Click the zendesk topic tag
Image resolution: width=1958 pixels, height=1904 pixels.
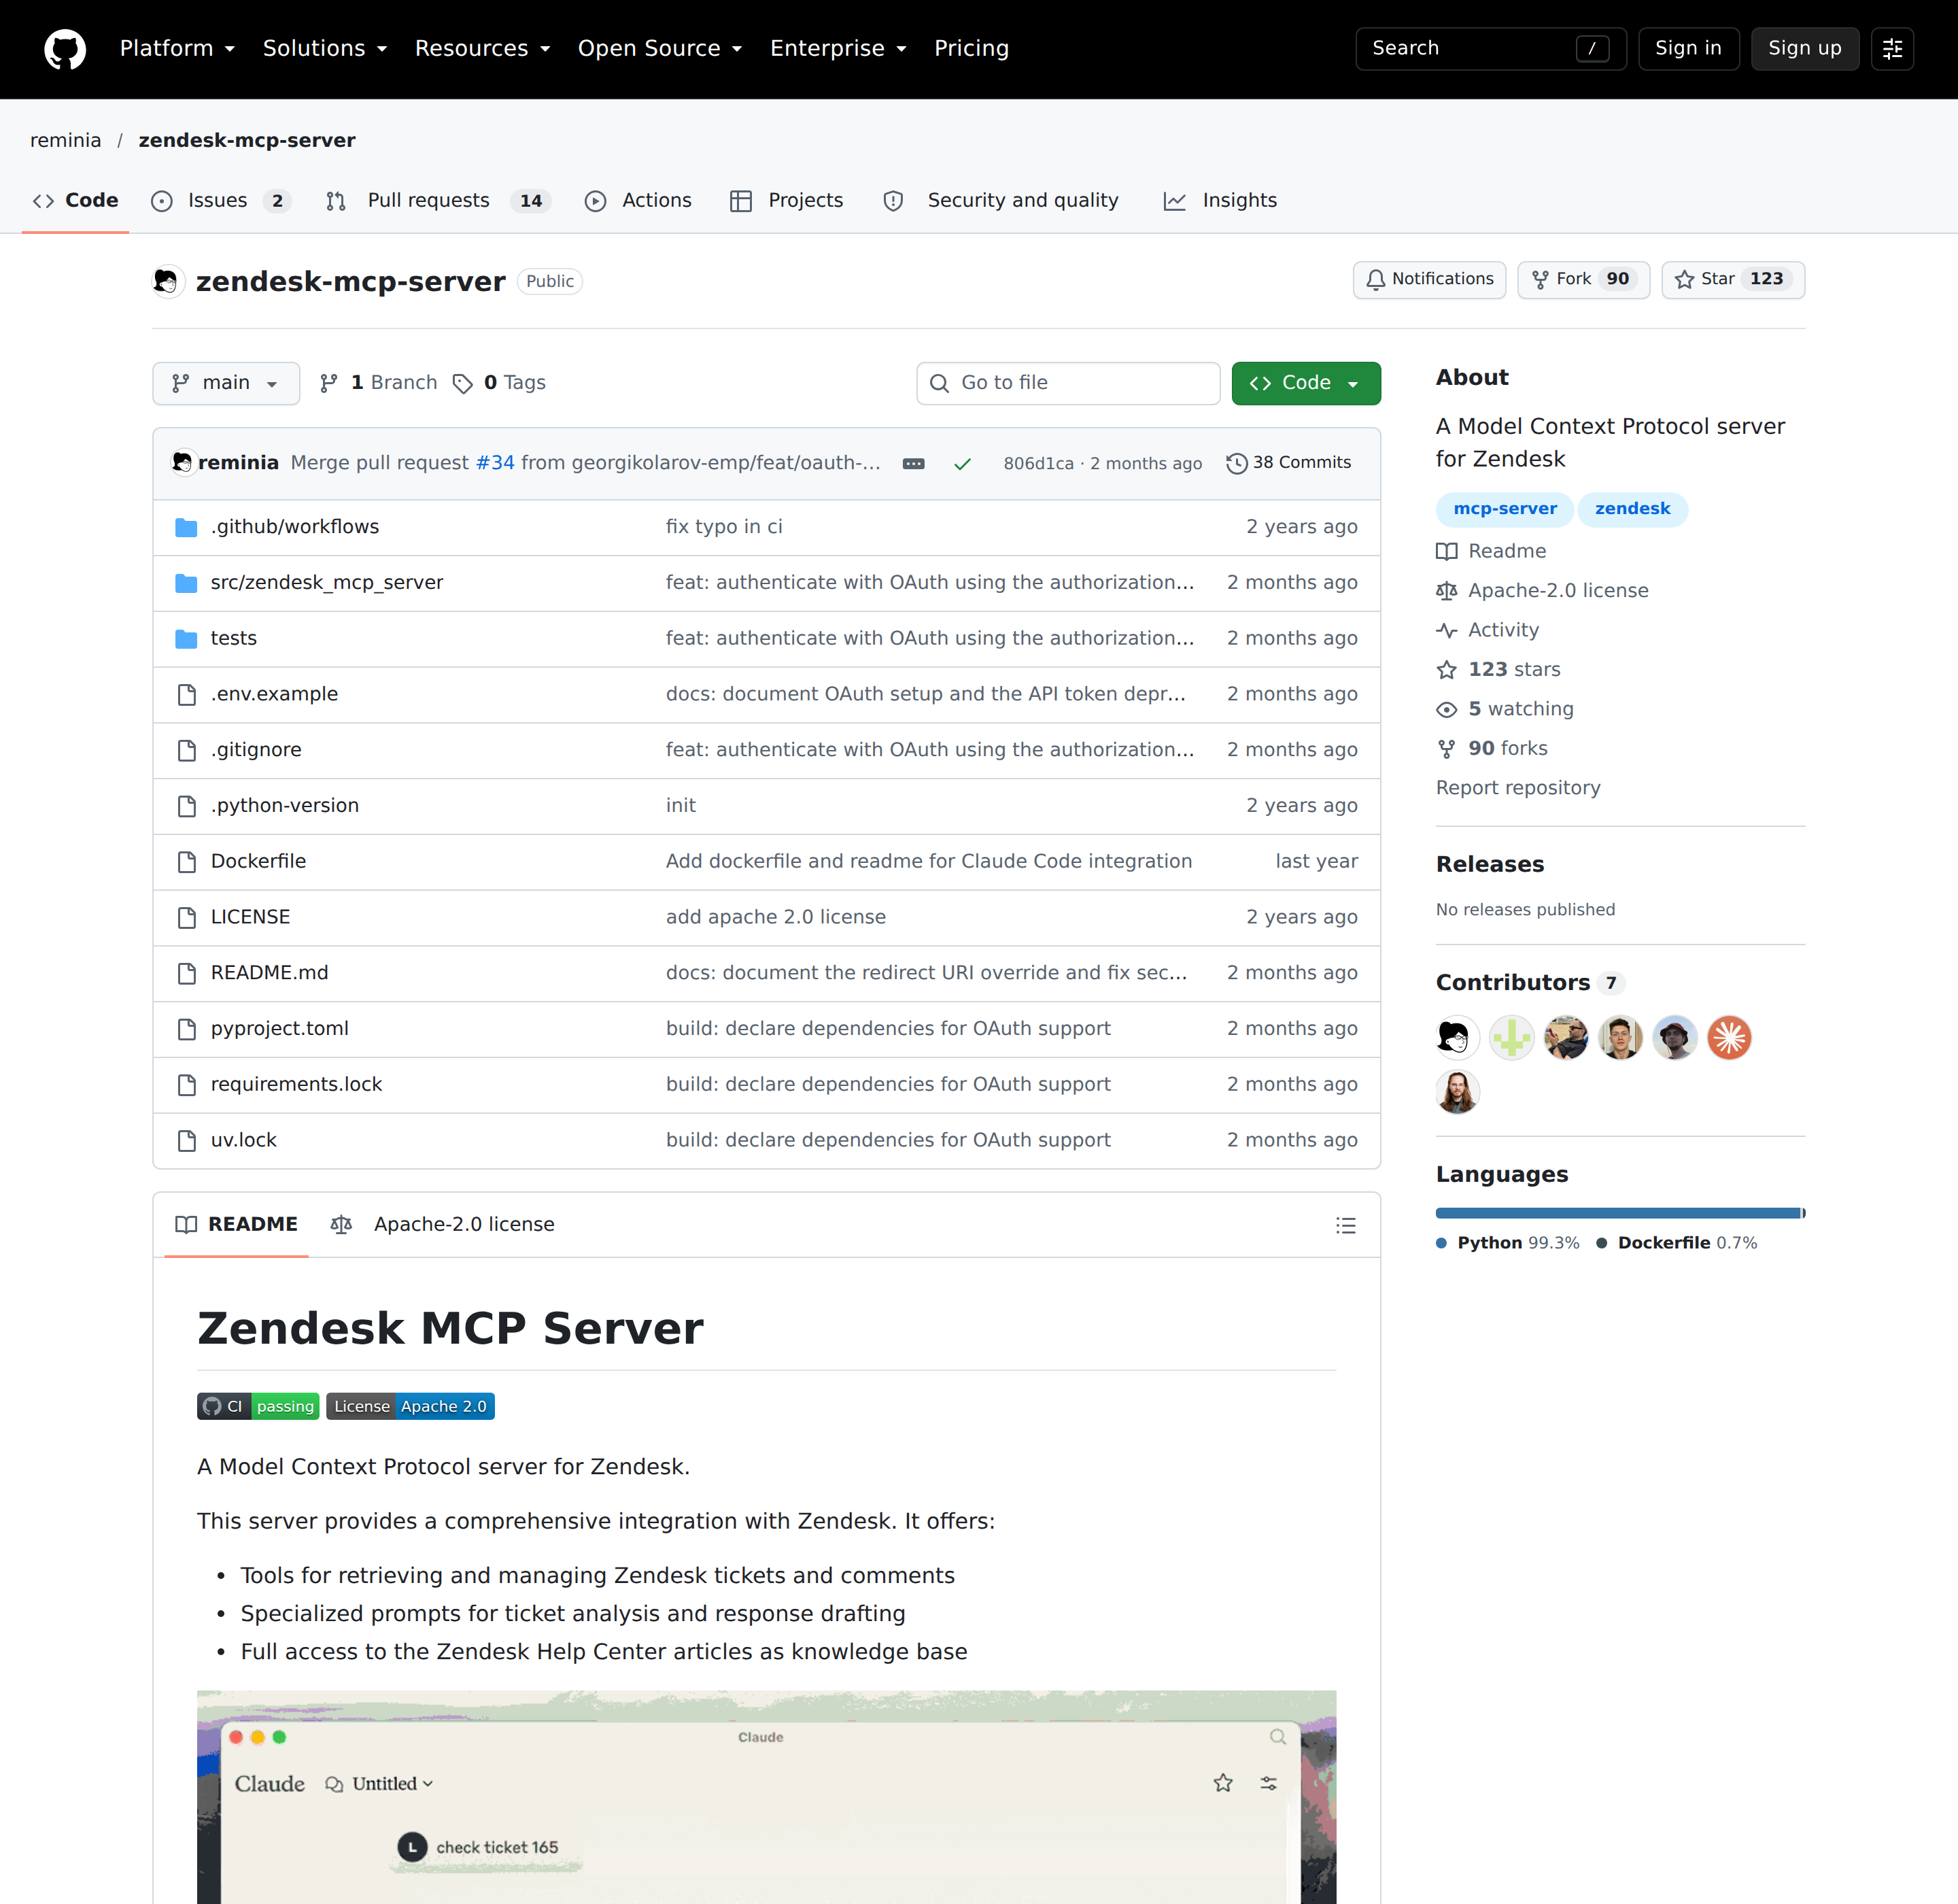1632,509
